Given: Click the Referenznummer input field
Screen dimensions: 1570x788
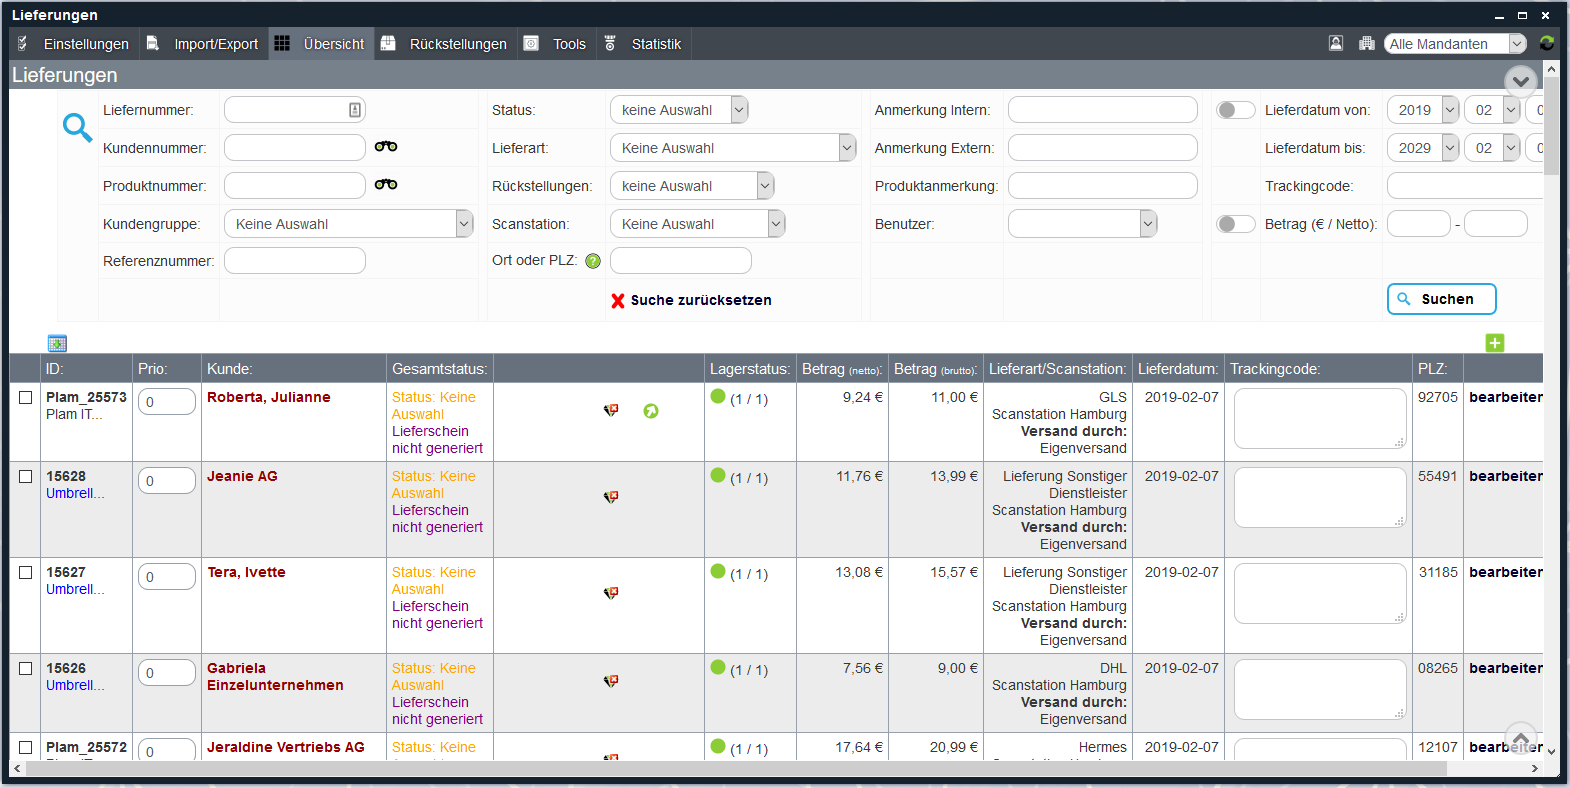Looking at the screenshot, I should pyautogui.click(x=295, y=261).
